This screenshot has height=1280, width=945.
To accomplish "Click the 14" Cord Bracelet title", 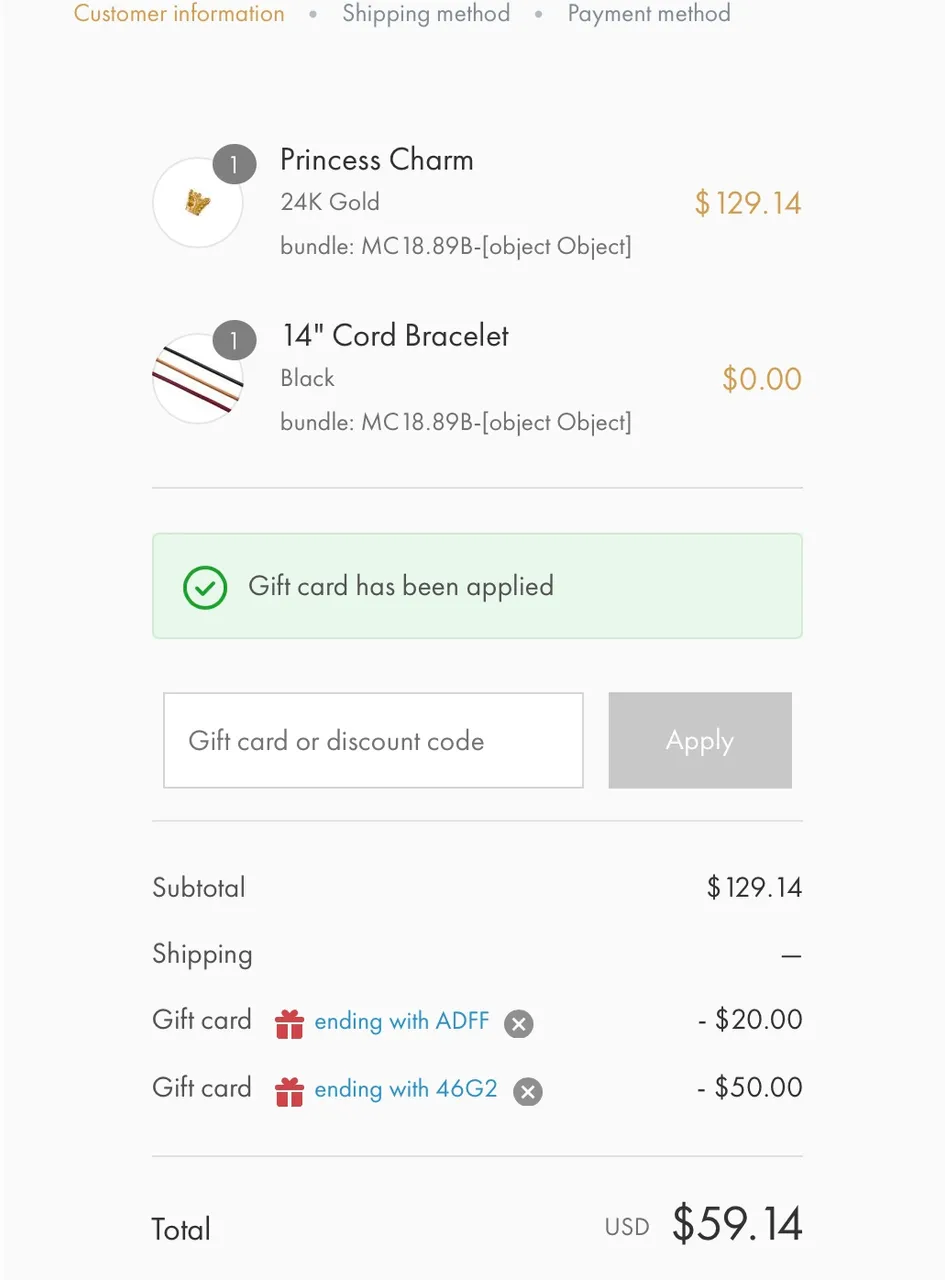I will tap(395, 336).
